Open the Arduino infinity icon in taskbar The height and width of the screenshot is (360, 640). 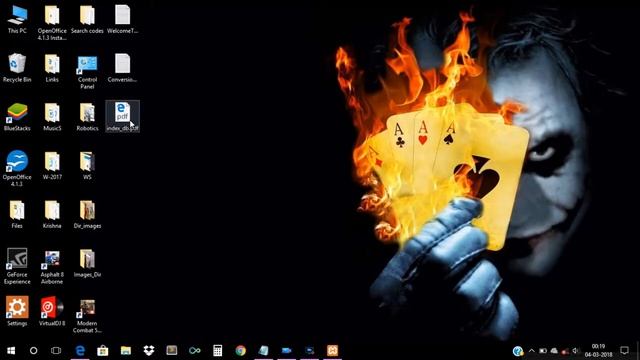(x=195, y=351)
